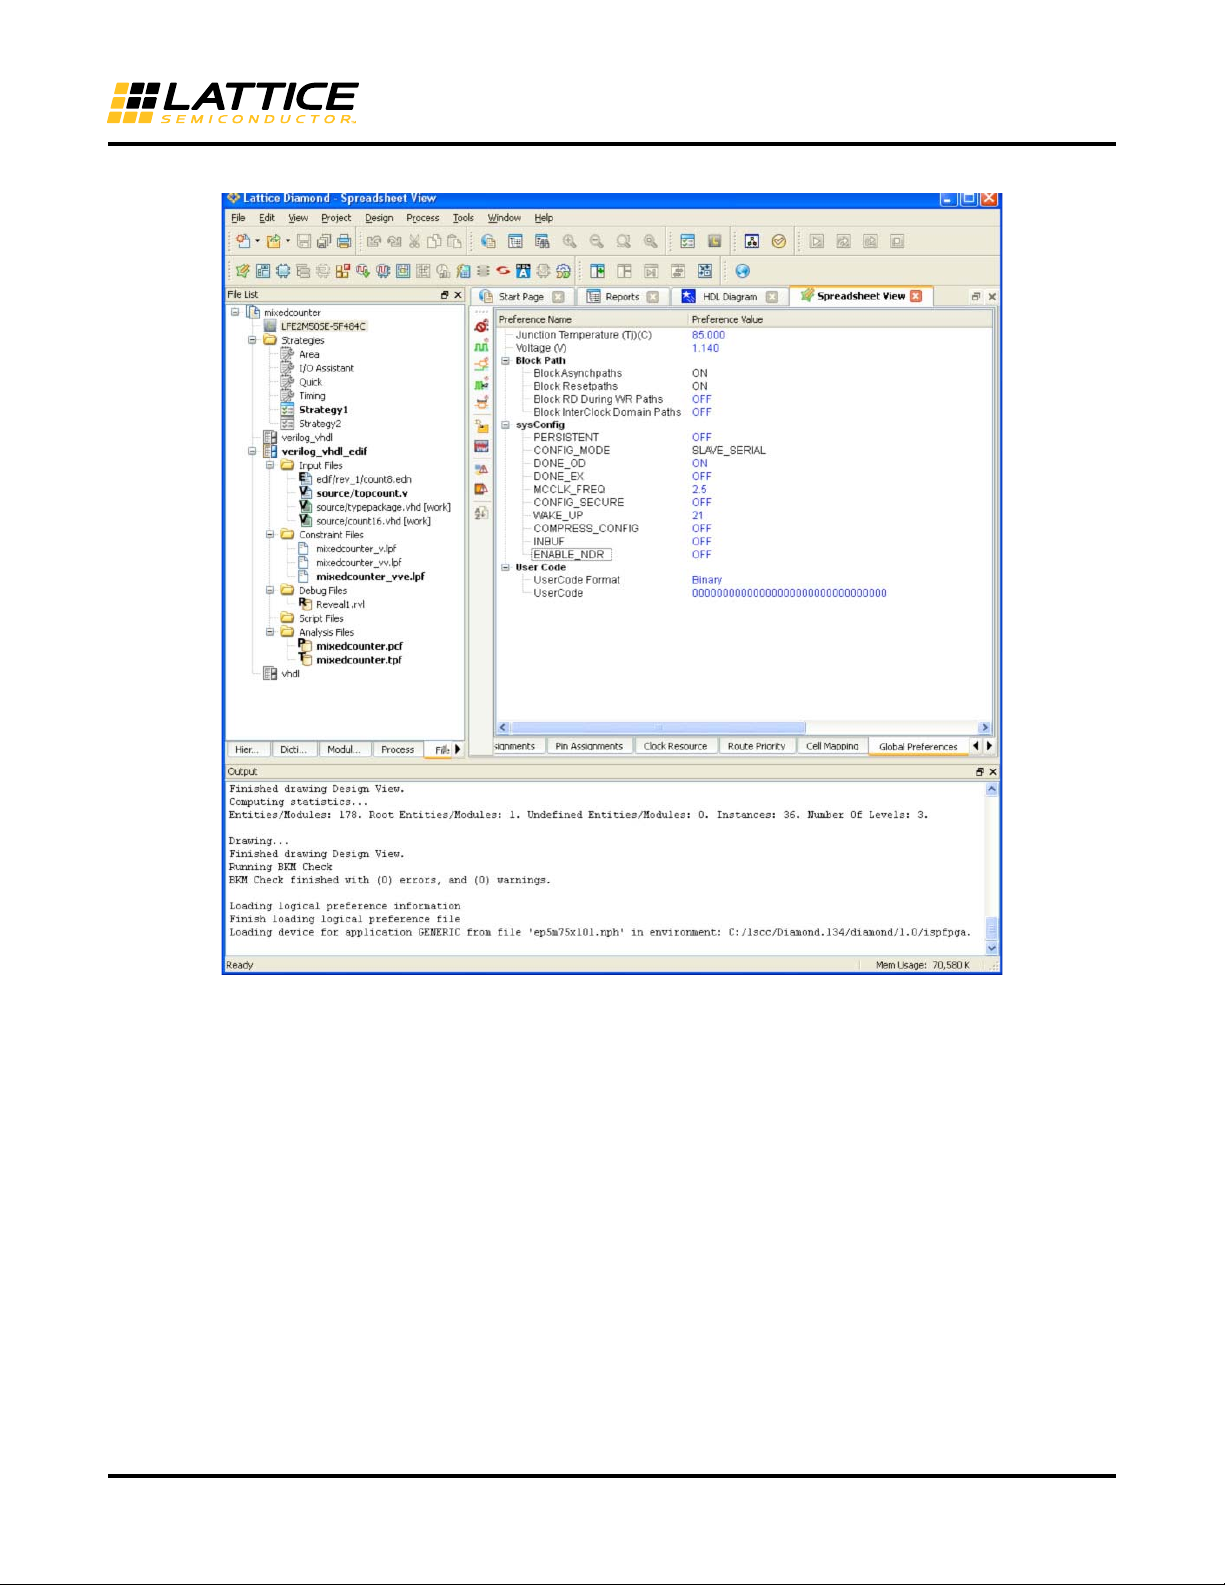Screen dimensions: 1225x1585
Task: Close the HDL Diagram tab
Action: click(x=772, y=297)
